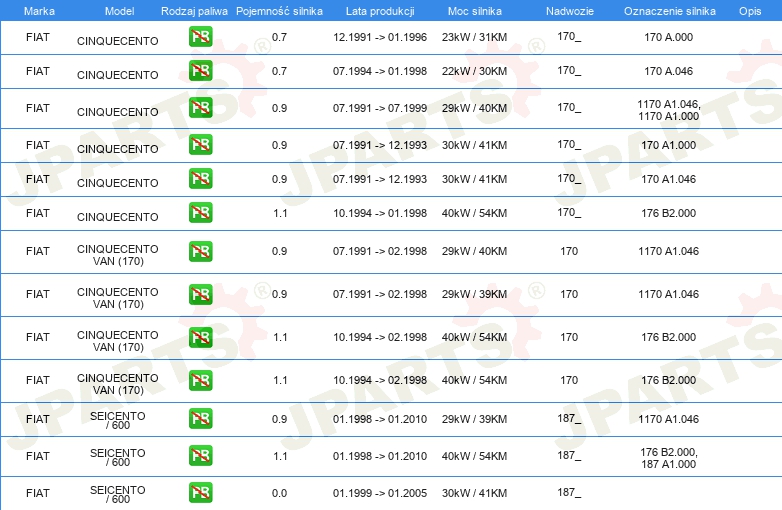Select engine code cell 170 A.000
782x510 pixels.
click(668, 37)
